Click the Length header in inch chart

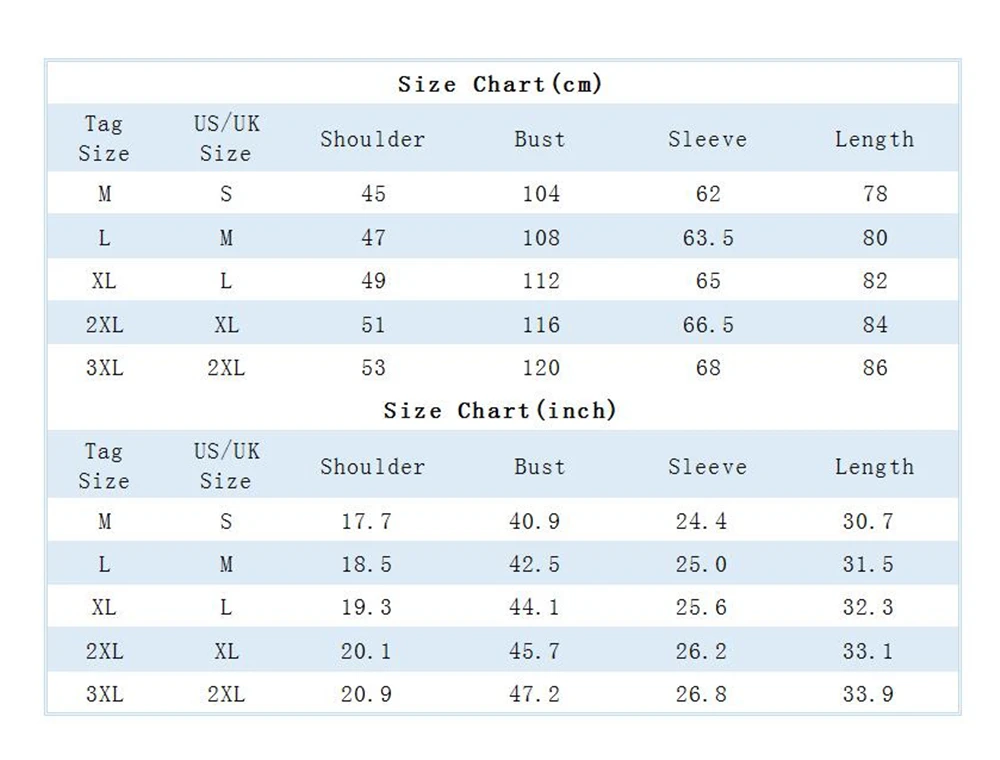pyautogui.click(x=874, y=467)
